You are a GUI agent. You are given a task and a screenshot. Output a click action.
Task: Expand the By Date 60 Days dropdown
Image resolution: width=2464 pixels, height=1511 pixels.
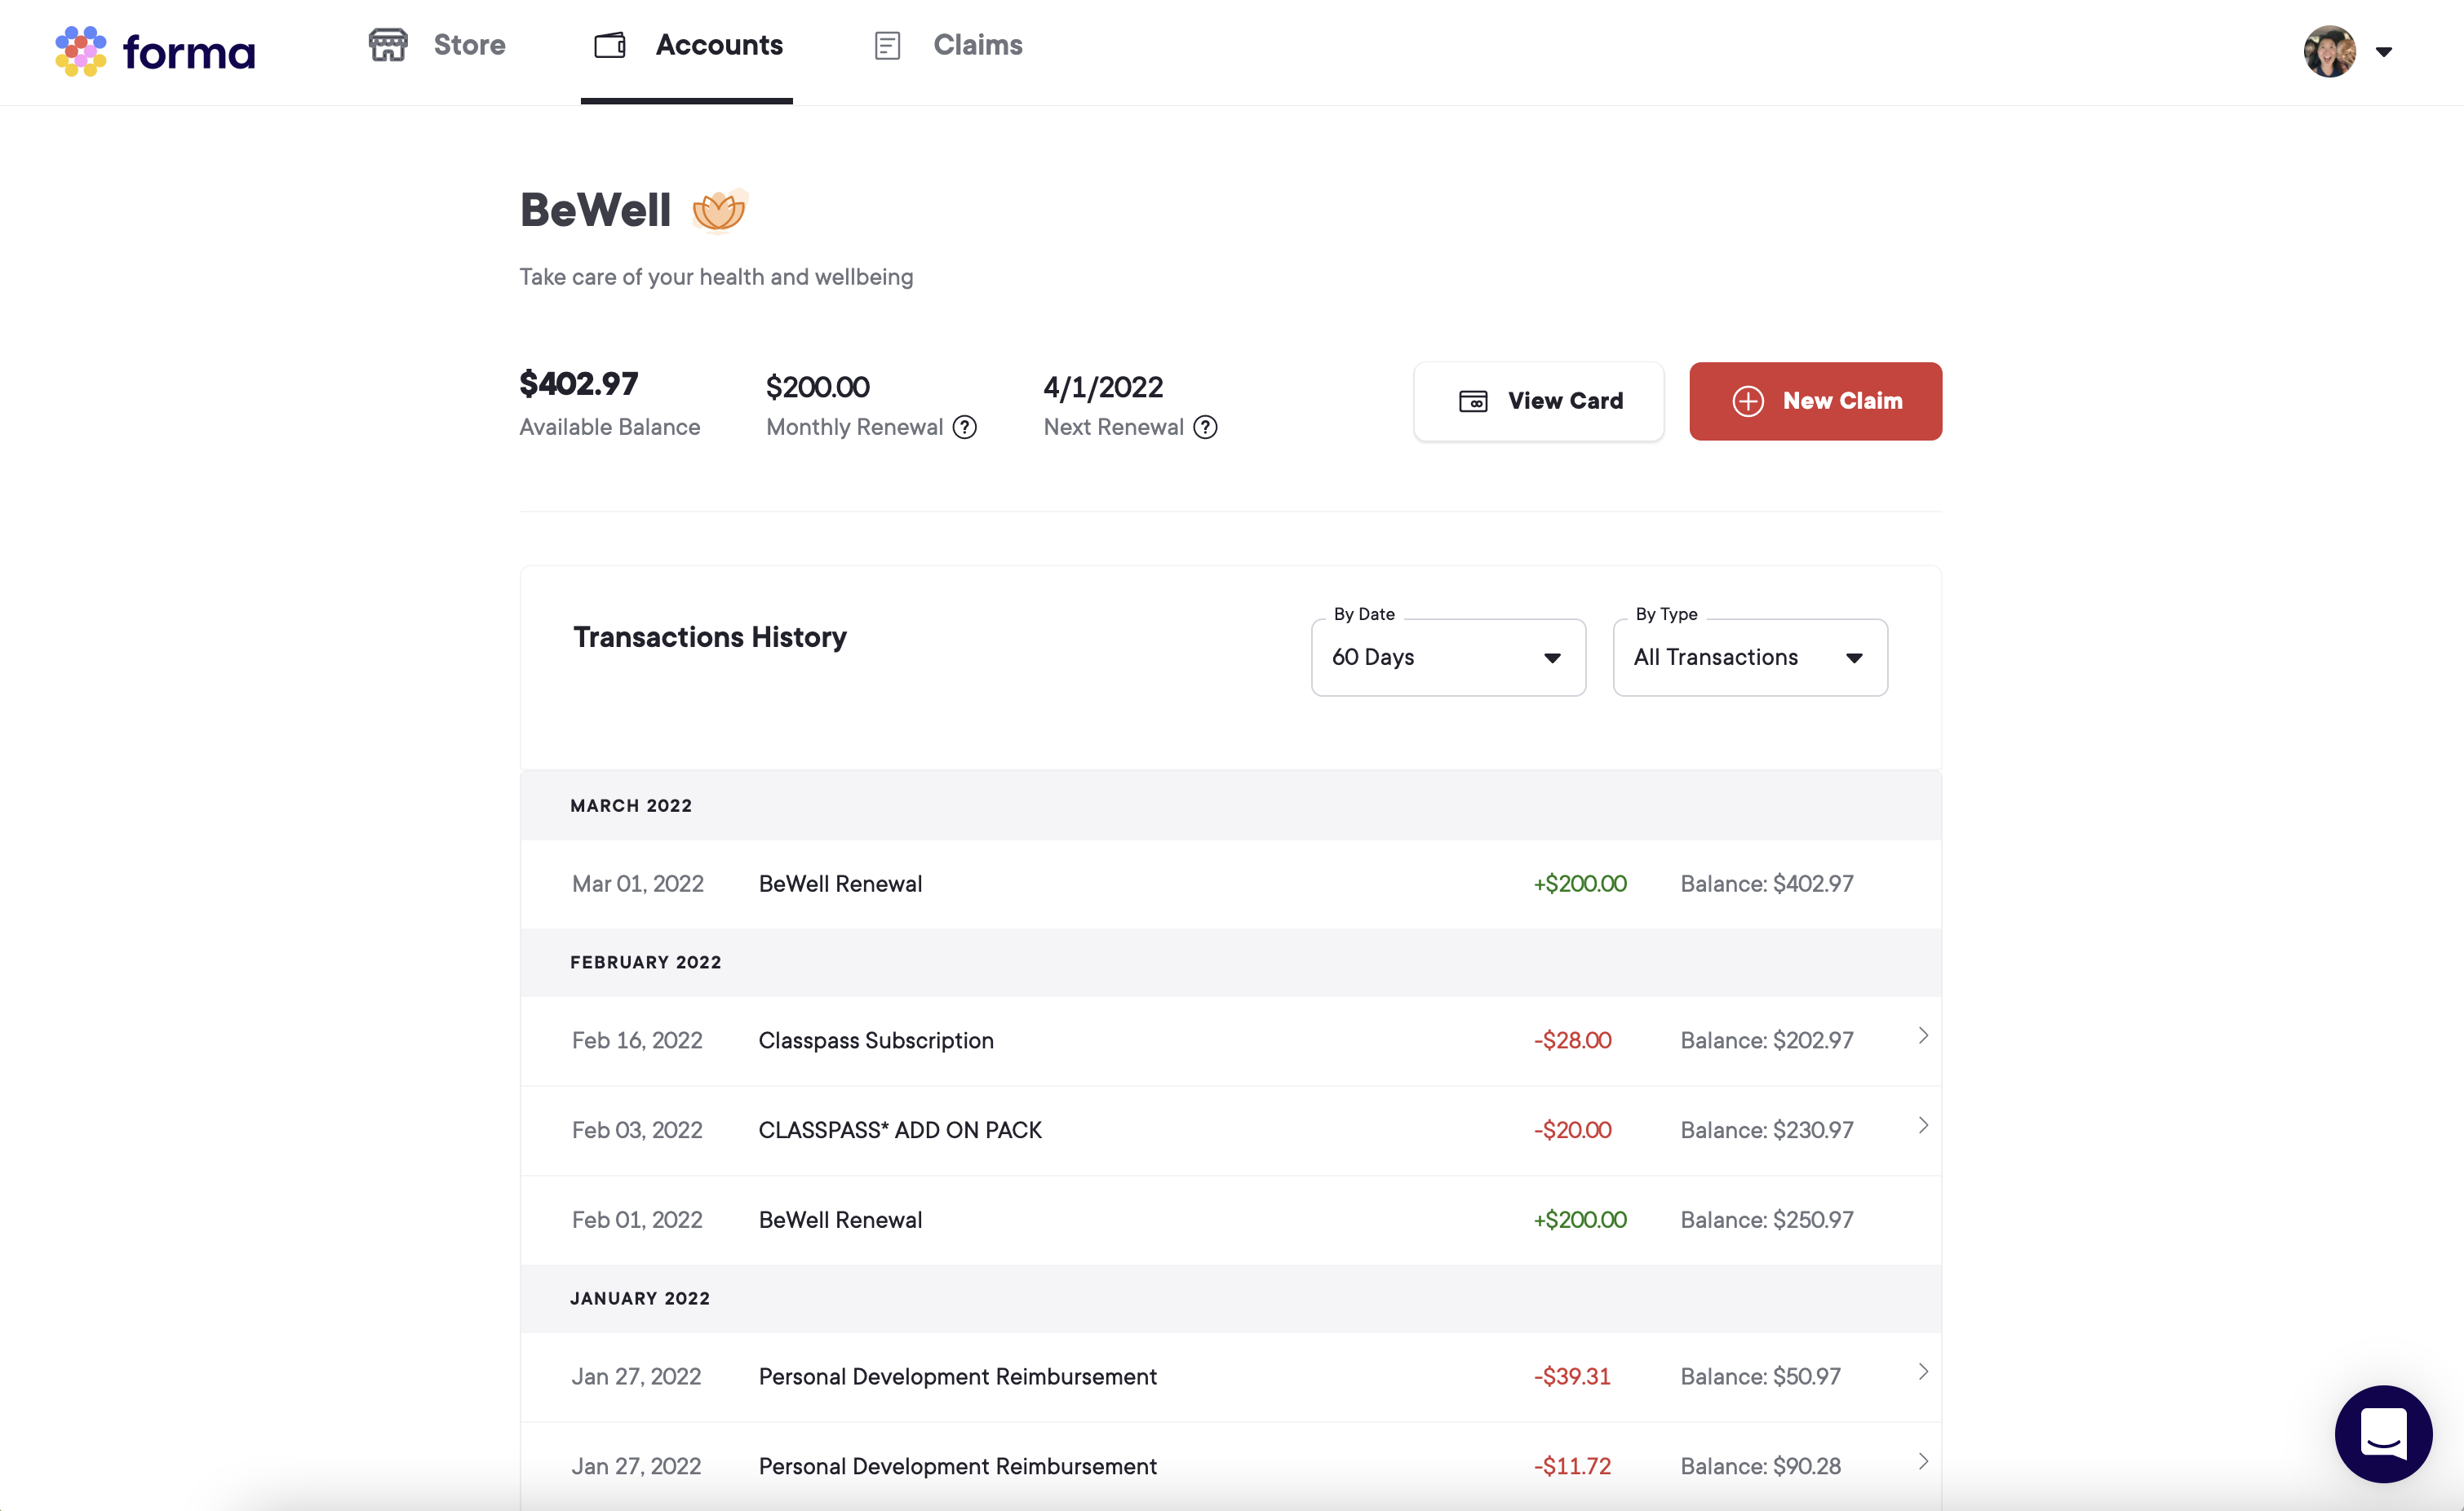tap(1447, 656)
